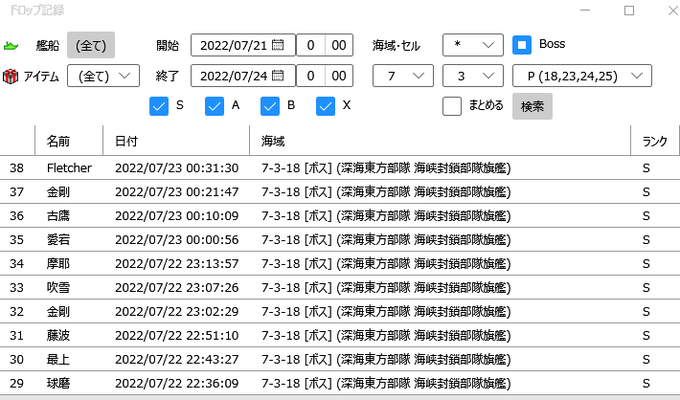Click the end minute field
680x400 pixels.
point(339,76)
